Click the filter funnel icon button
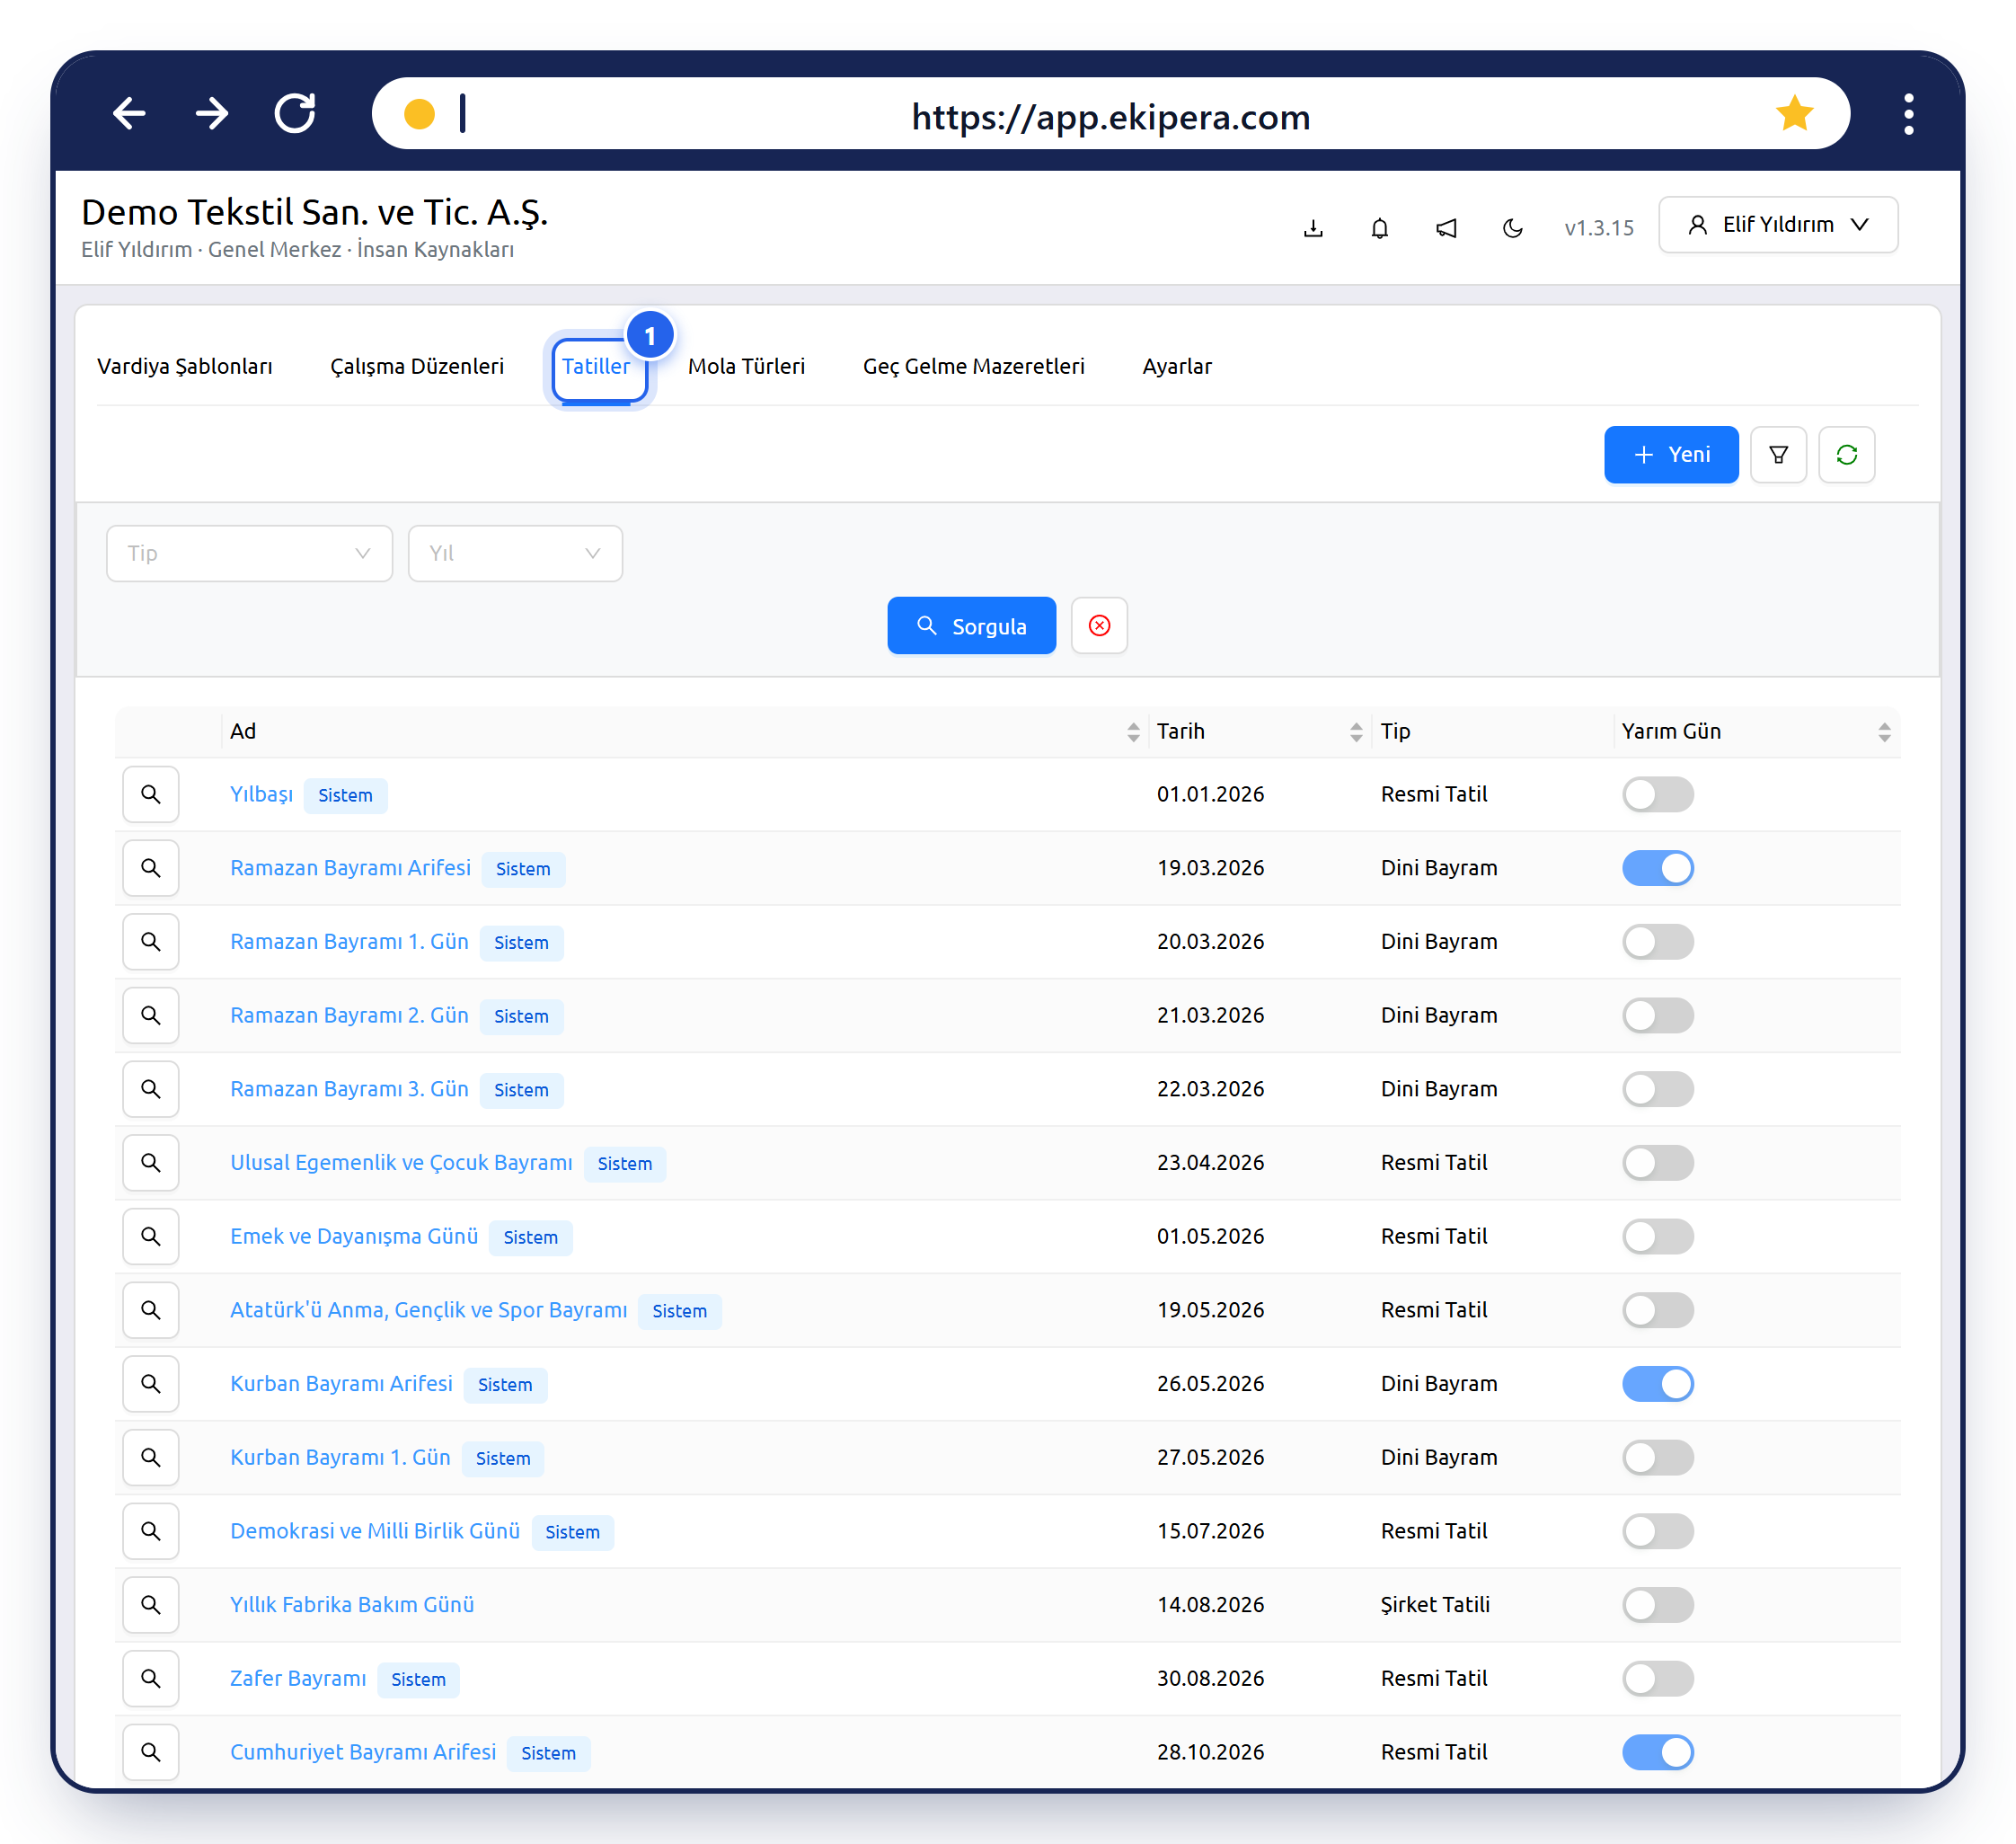 (x=1778, y=455)
